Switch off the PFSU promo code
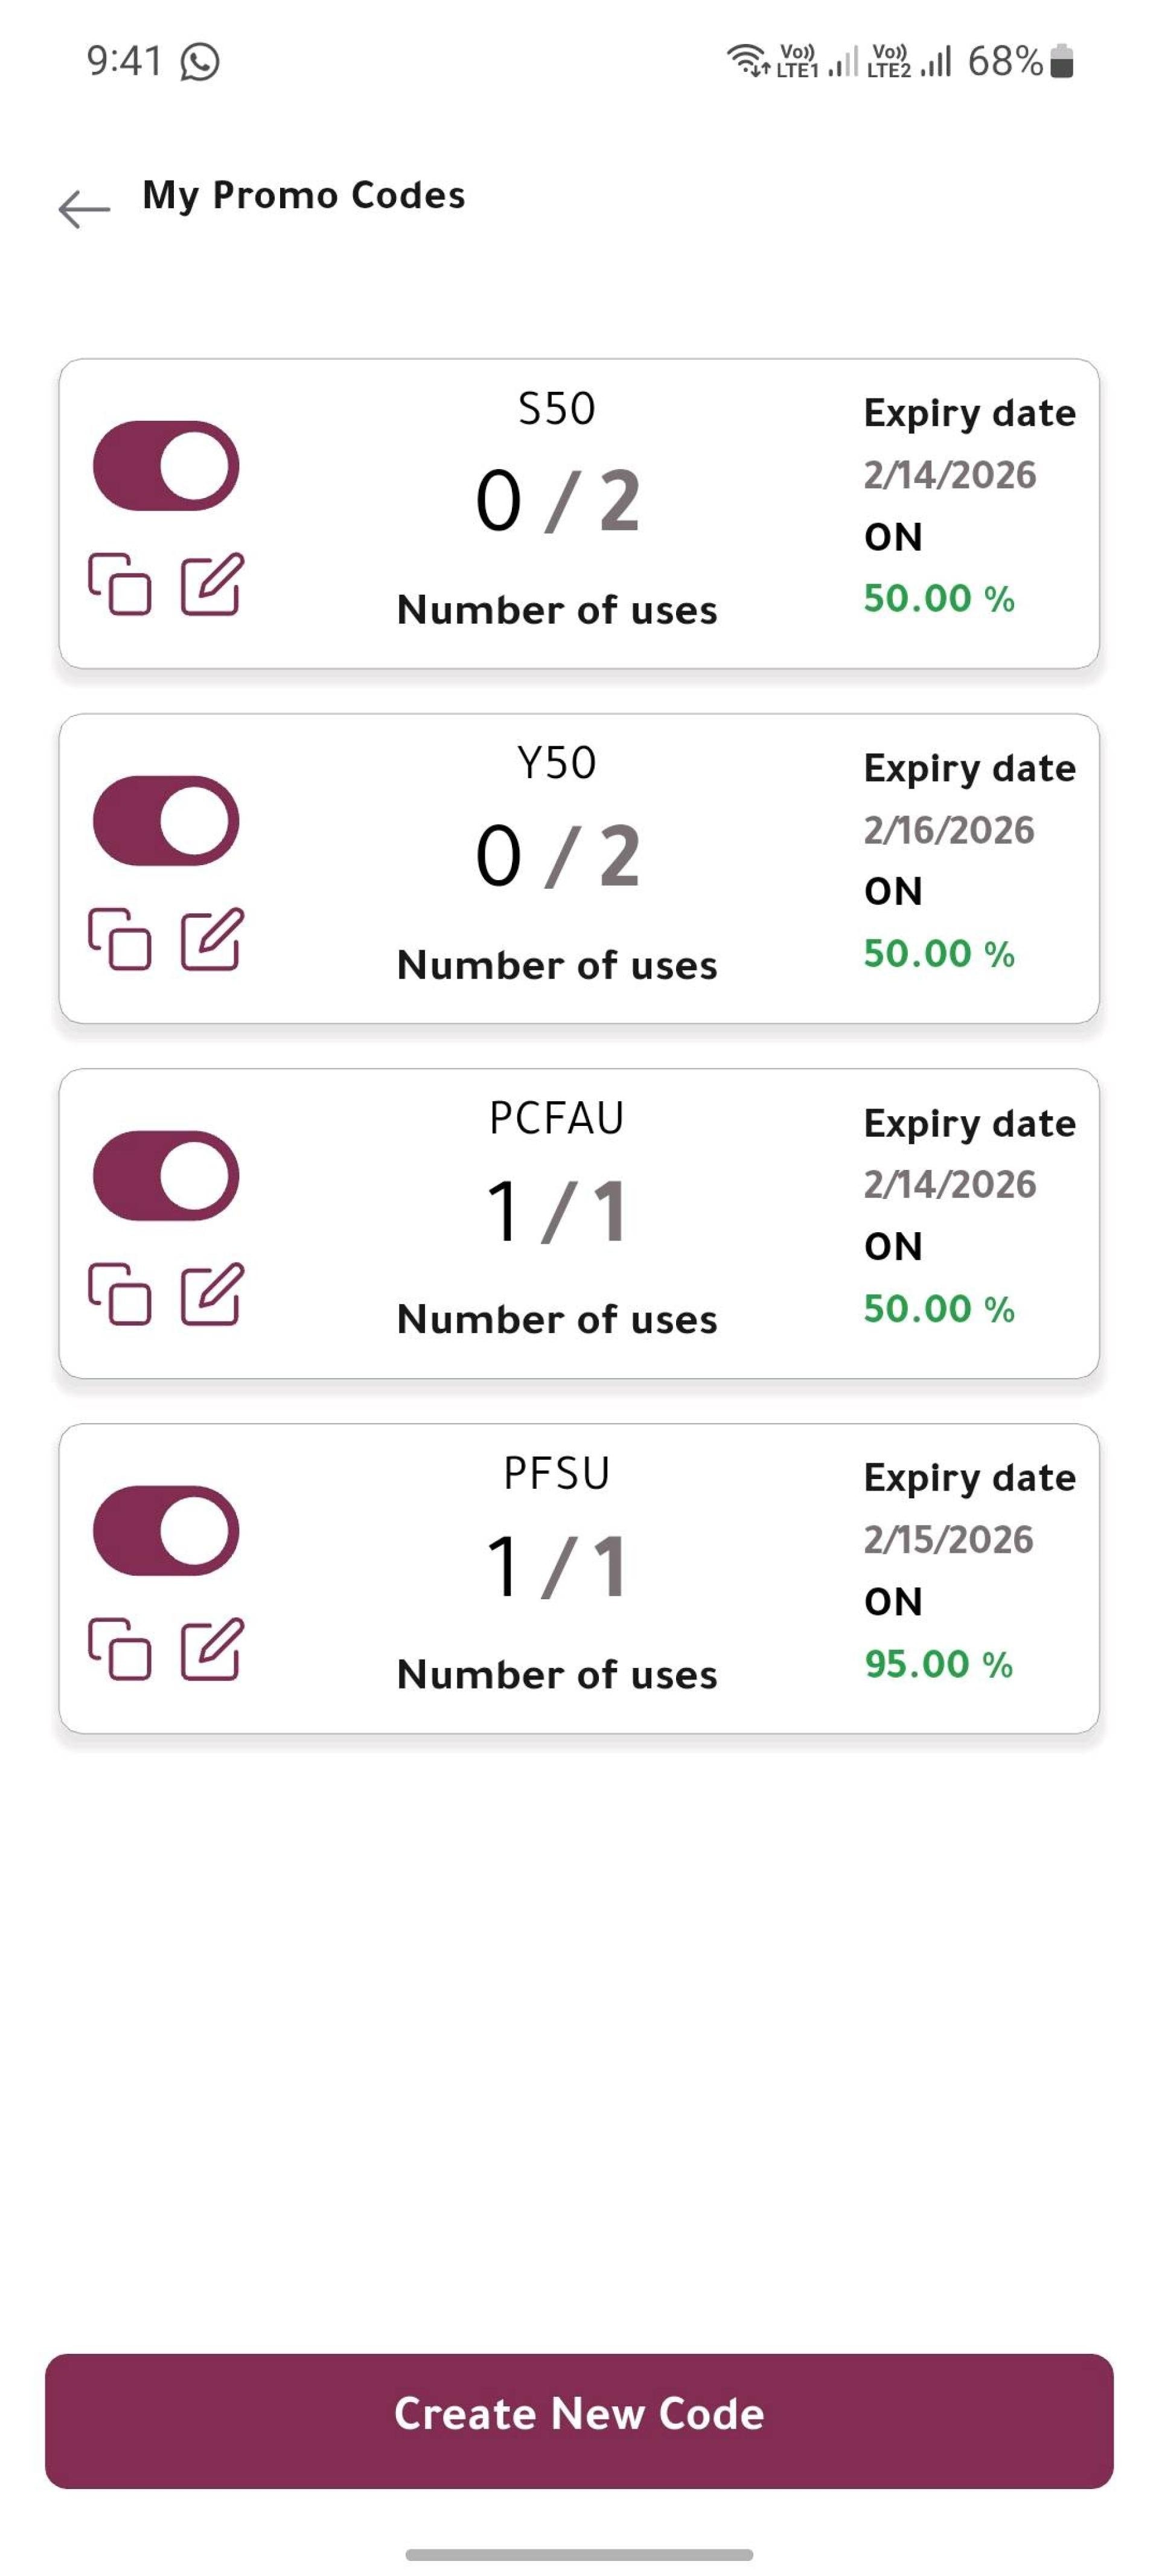1159x2576 pixels. tap(166, 1531)
